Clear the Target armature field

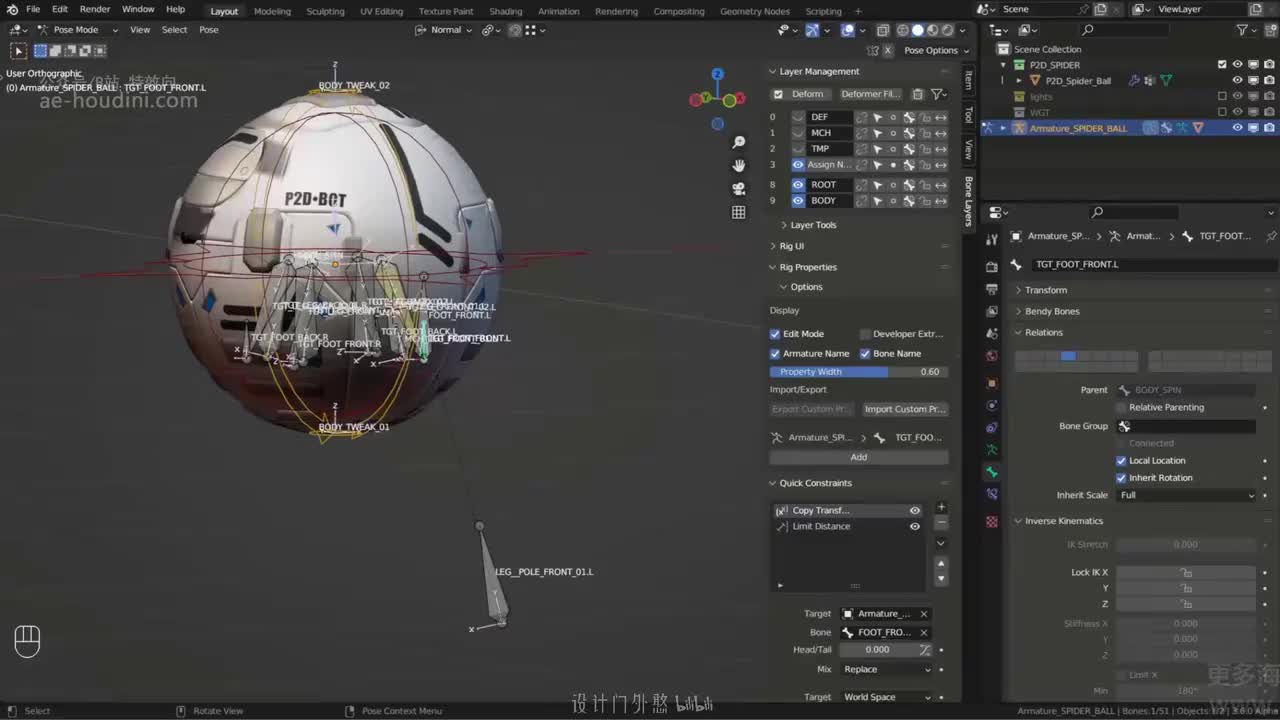(924, 614)
